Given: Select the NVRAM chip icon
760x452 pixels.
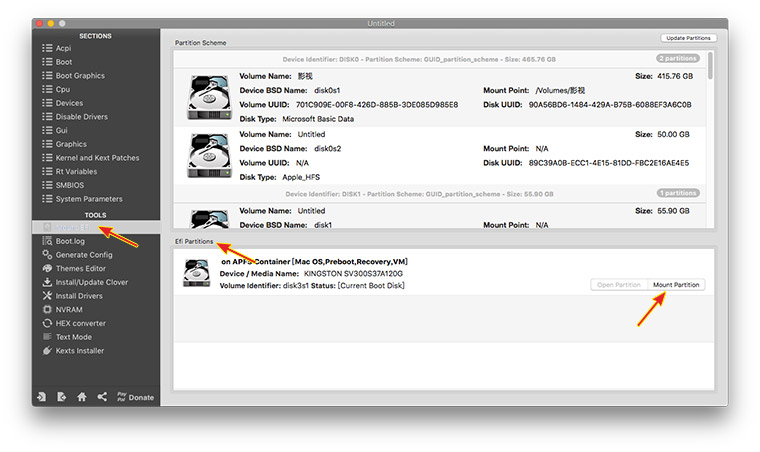Looking at the screenshot, I should 47,309.
